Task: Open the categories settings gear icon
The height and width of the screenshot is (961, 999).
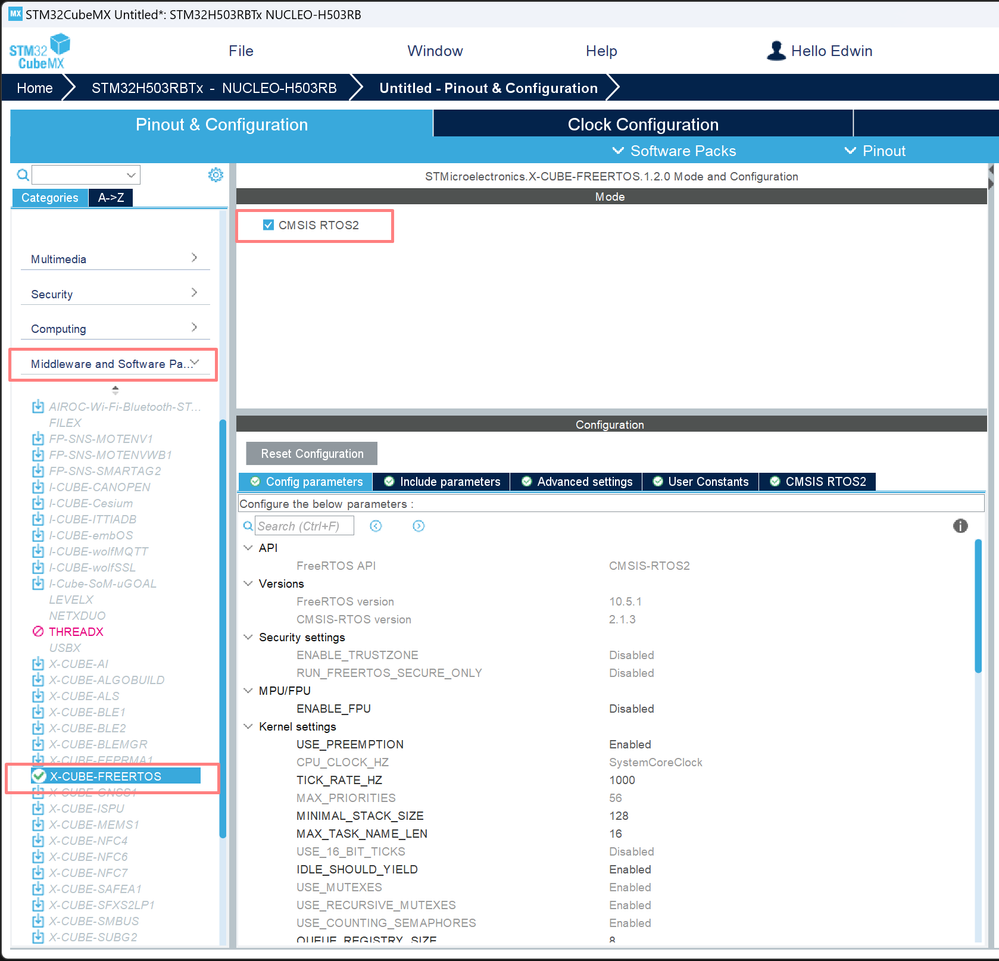Action: [215, 175]
